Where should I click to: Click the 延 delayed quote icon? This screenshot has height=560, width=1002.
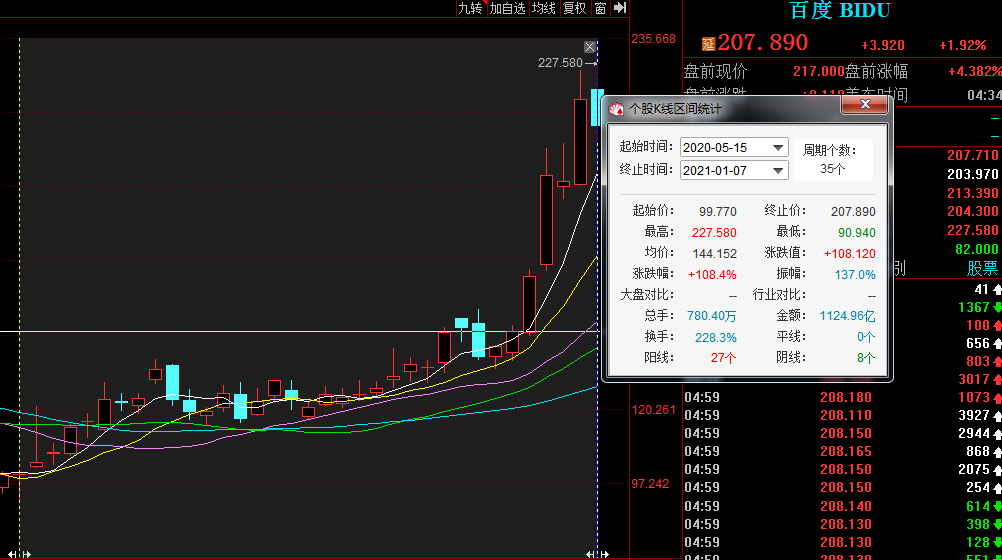tap(708, 43)
